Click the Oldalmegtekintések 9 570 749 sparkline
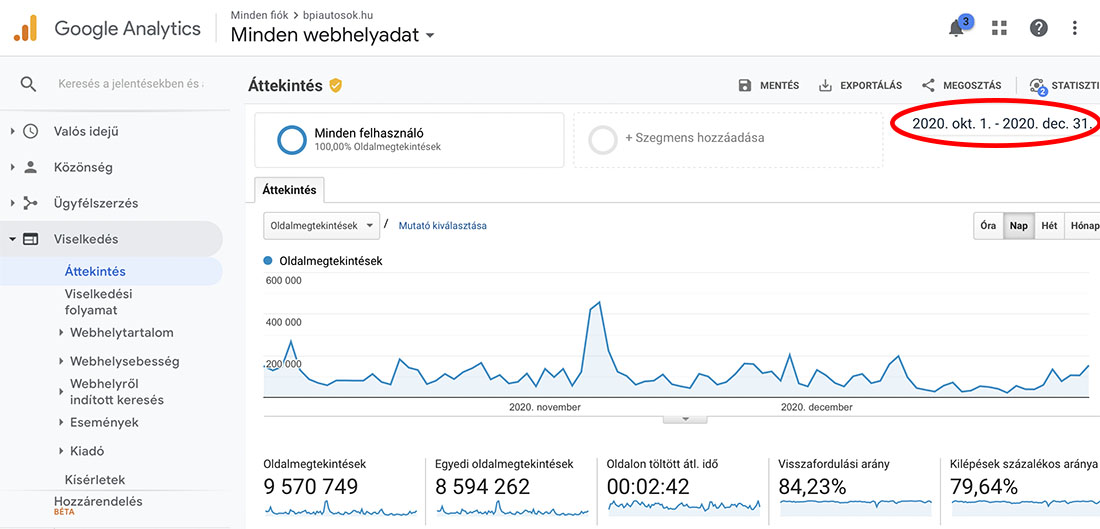 pos(341,509)
